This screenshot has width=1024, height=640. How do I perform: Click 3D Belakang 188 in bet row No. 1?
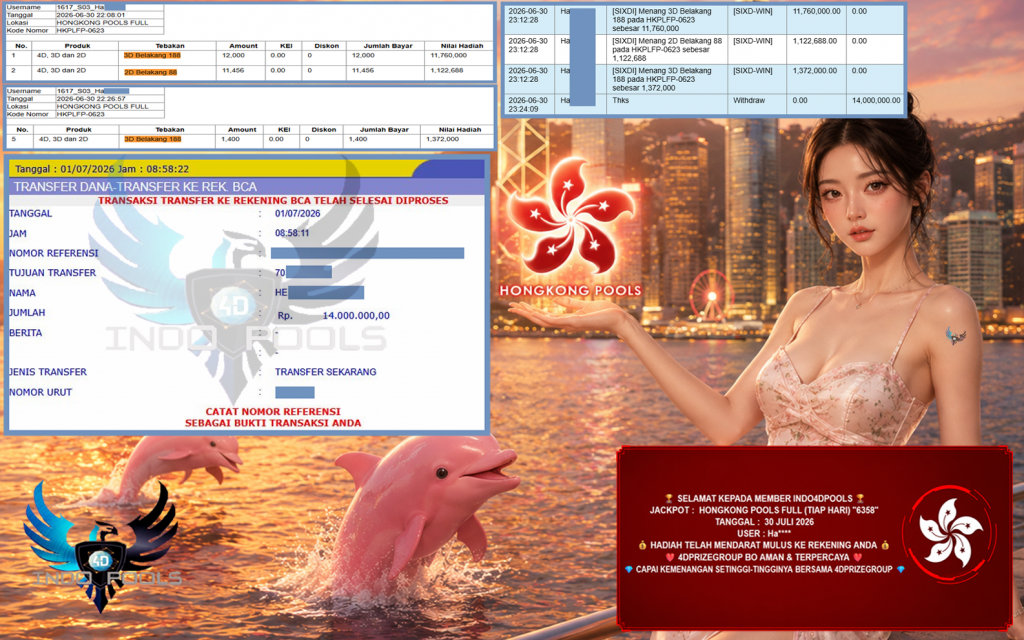152,56
